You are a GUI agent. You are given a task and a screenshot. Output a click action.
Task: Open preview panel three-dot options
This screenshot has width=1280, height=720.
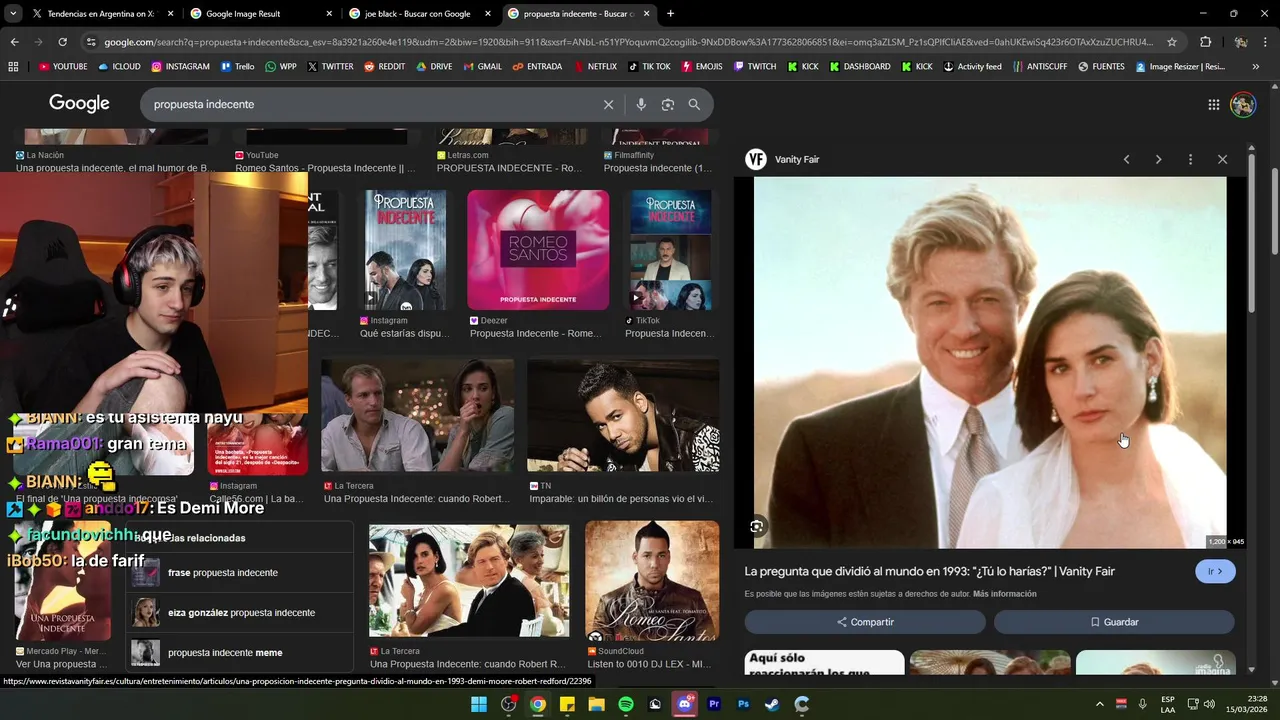[x=1190, y=159]
